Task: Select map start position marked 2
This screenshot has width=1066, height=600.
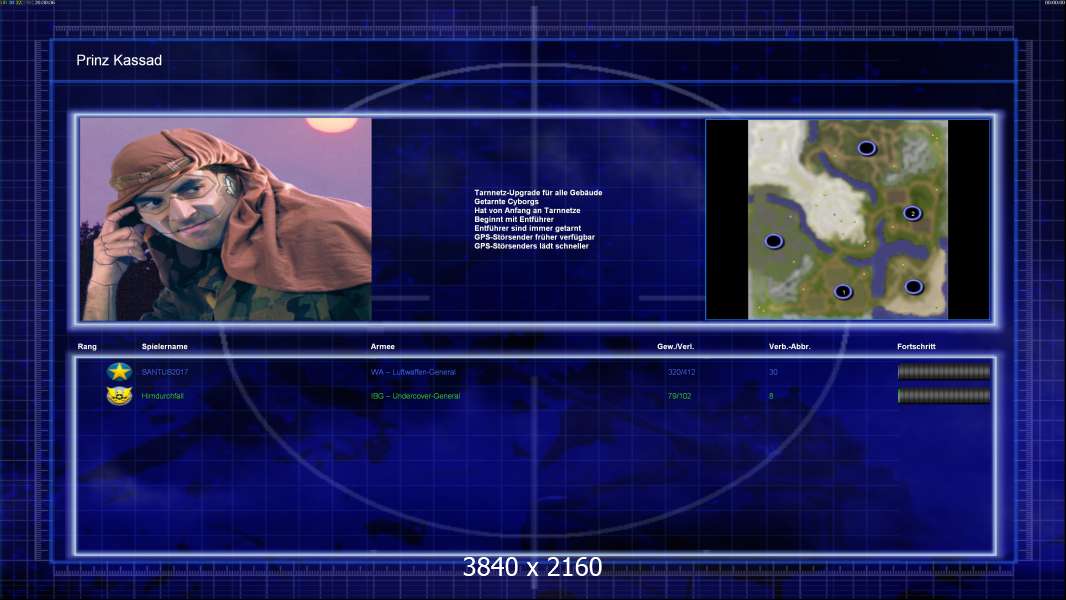Action: (x=912, y=213)
